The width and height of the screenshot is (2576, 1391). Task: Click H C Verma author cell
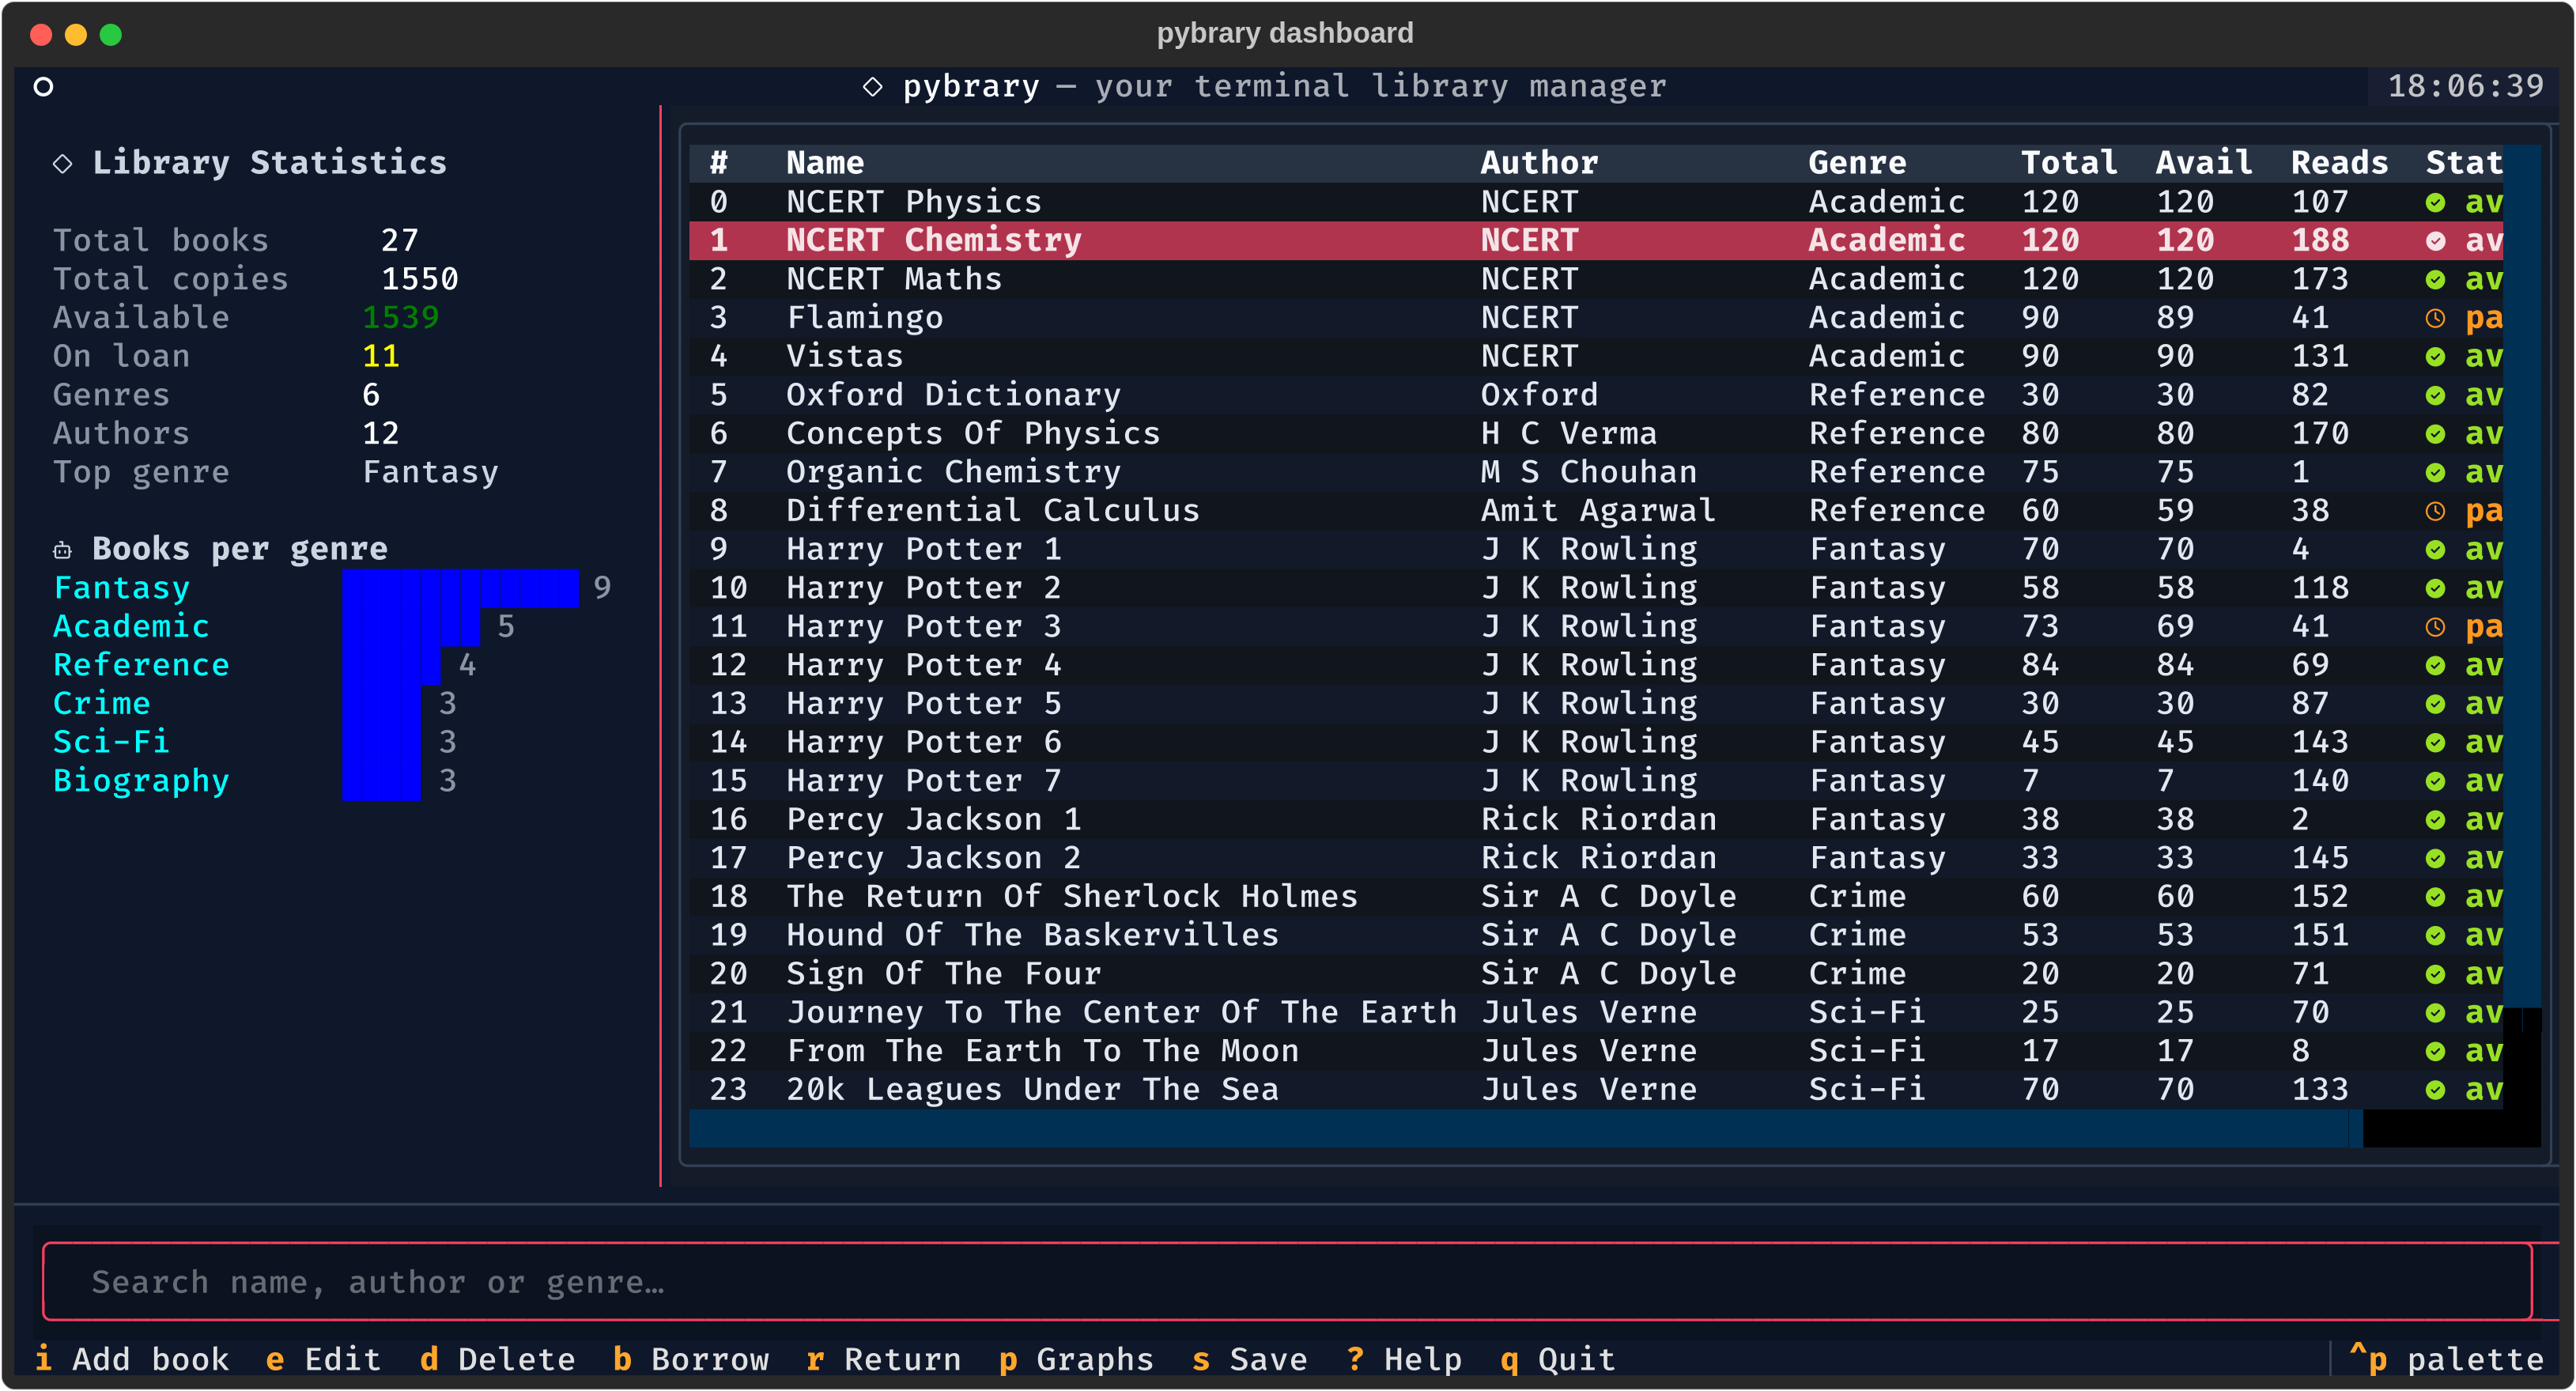(x=1569, y=434)
